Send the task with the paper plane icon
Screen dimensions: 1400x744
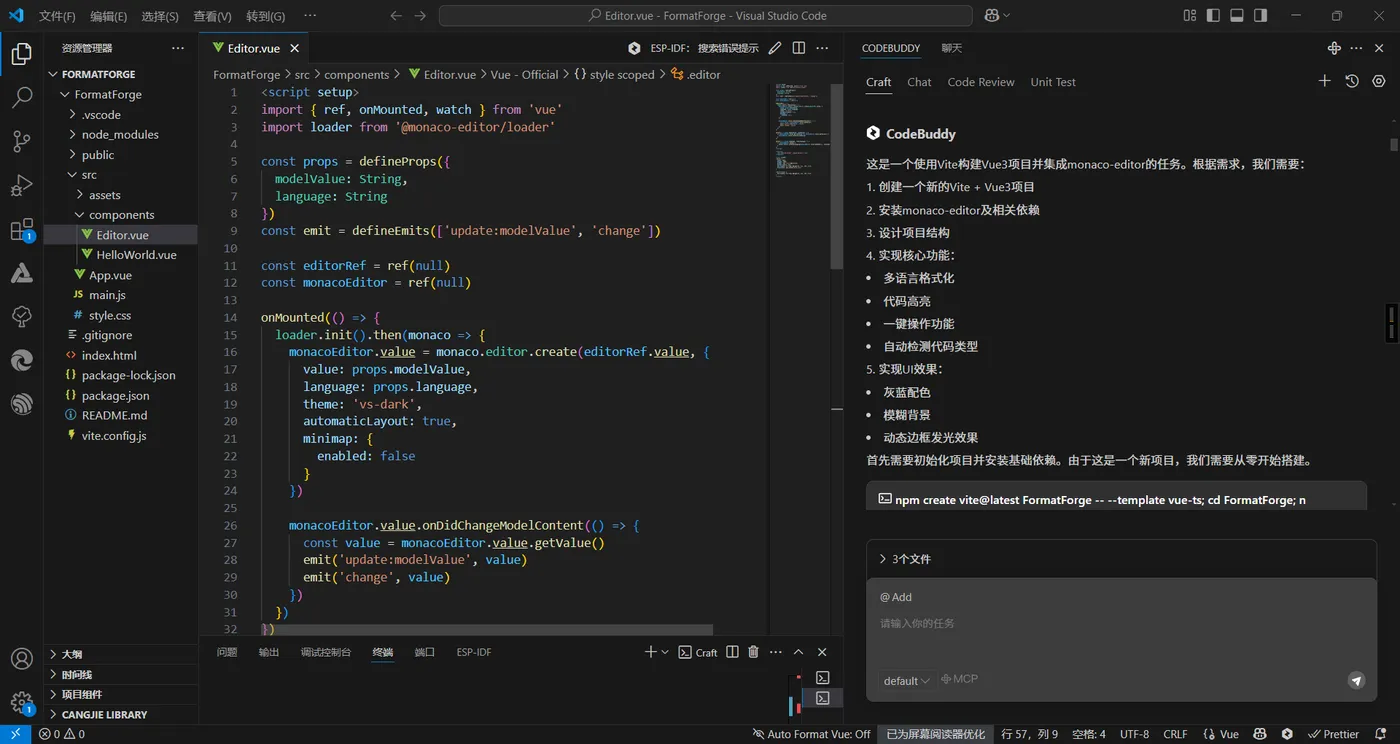tap(1356, 680)
